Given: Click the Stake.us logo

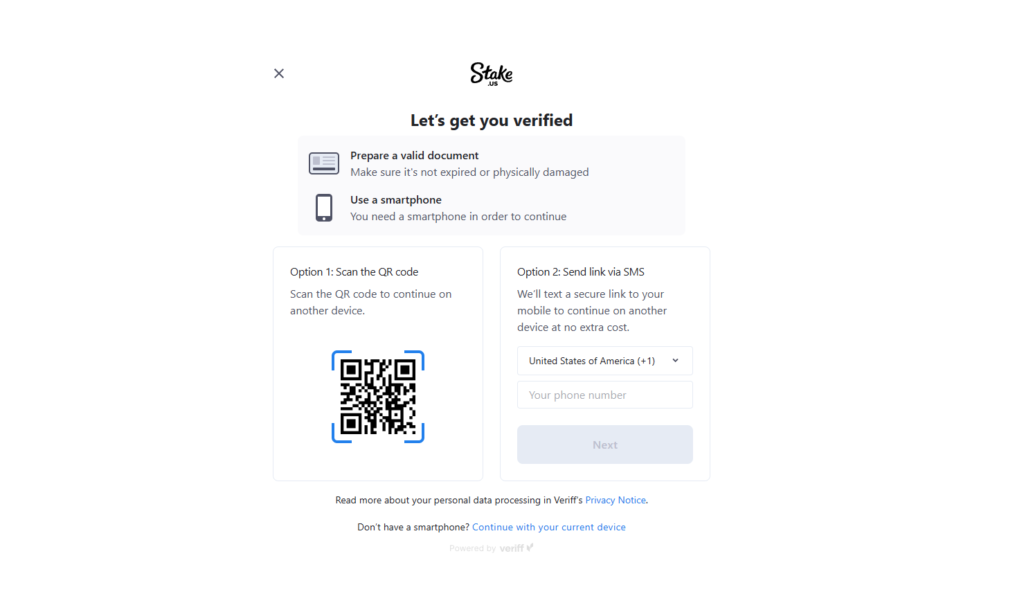Looking at the screenshot, I should coord(491,74).
